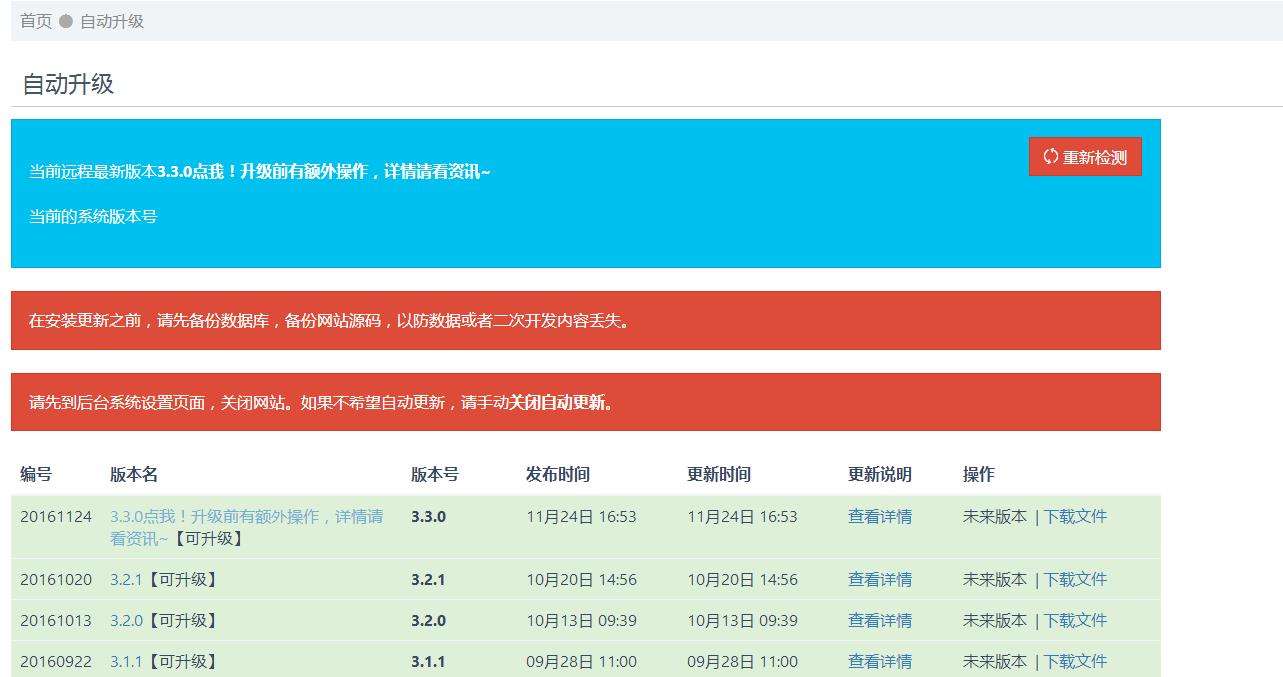Select the ID cell 20161020

point(56,579)
